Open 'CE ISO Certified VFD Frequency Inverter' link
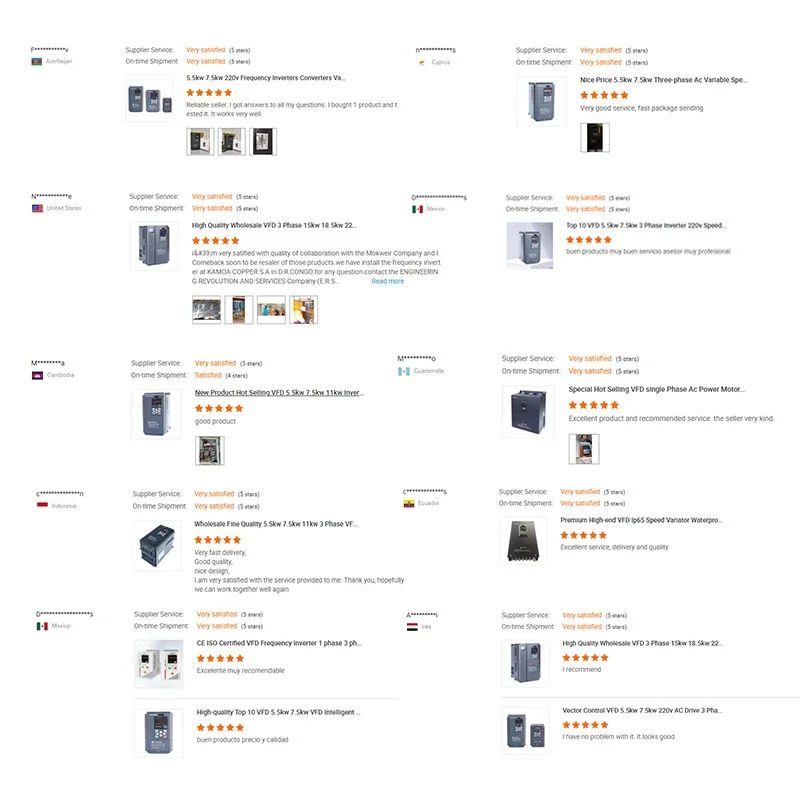Viewport: 800px width, 800px height. [x=278, y=643]
